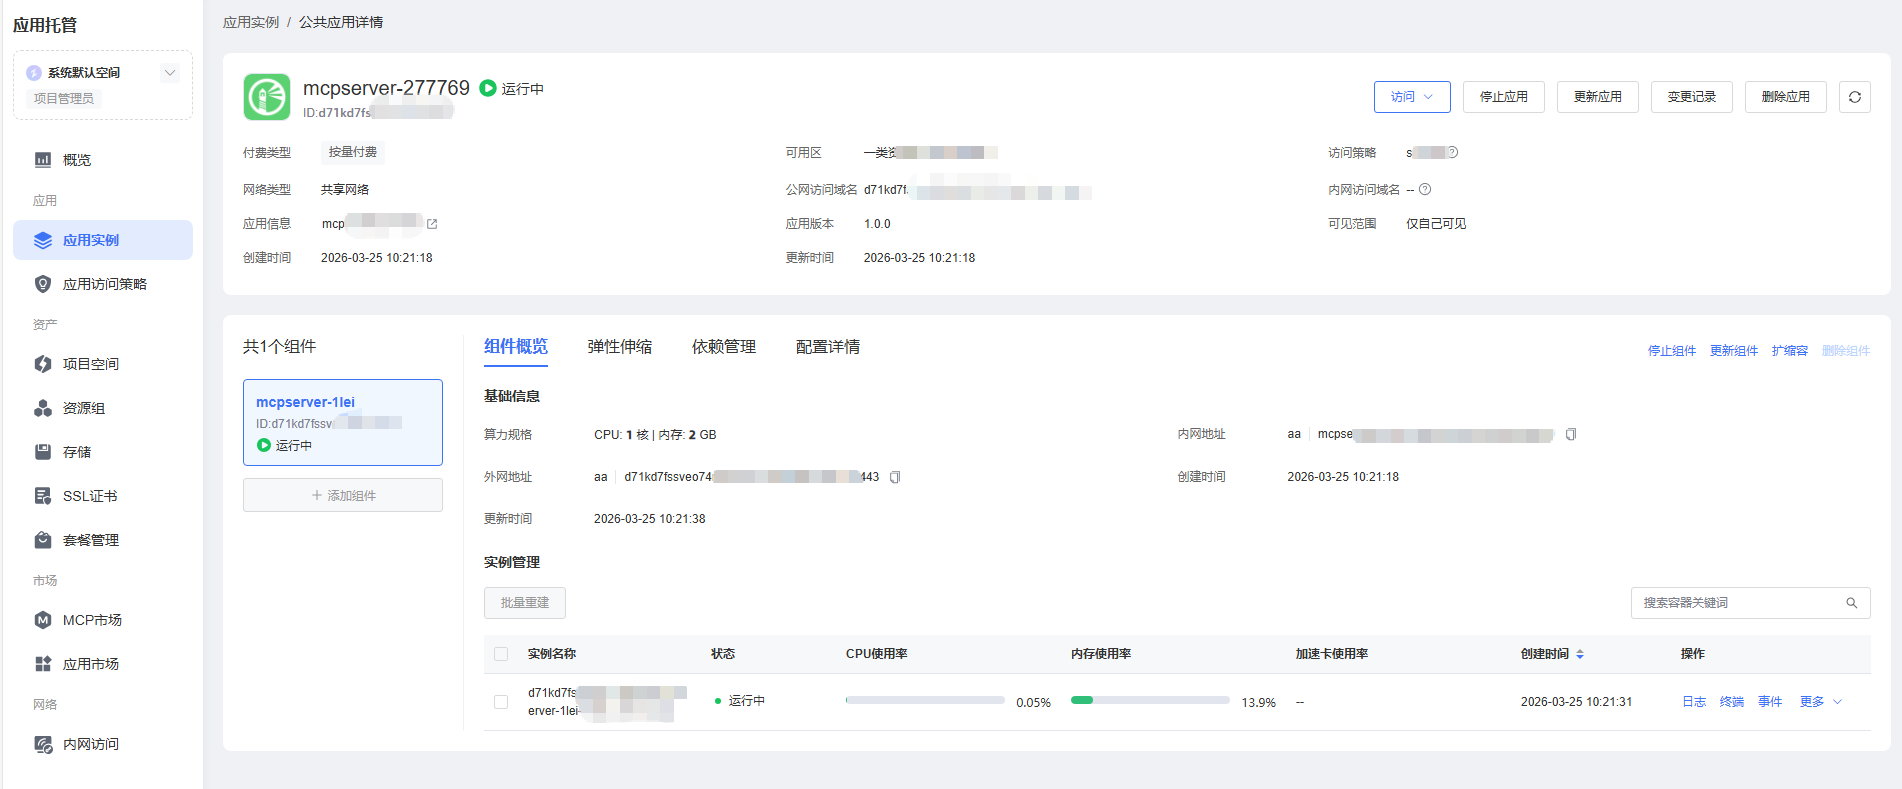The width and height of the screenshot is (1902, 789).
Task: Focus the 搜索容器关键词 search field
Action: (1738, 603)
